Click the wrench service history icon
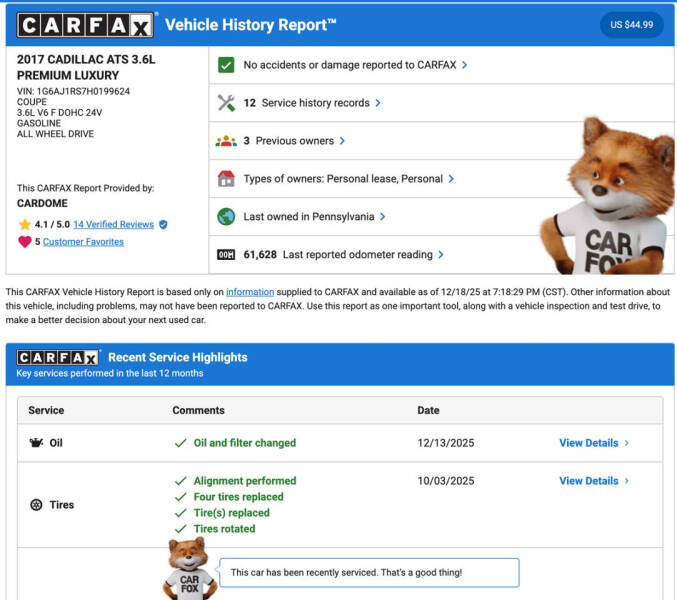Viewport: 677px width, 600px height. coord(226,103)
